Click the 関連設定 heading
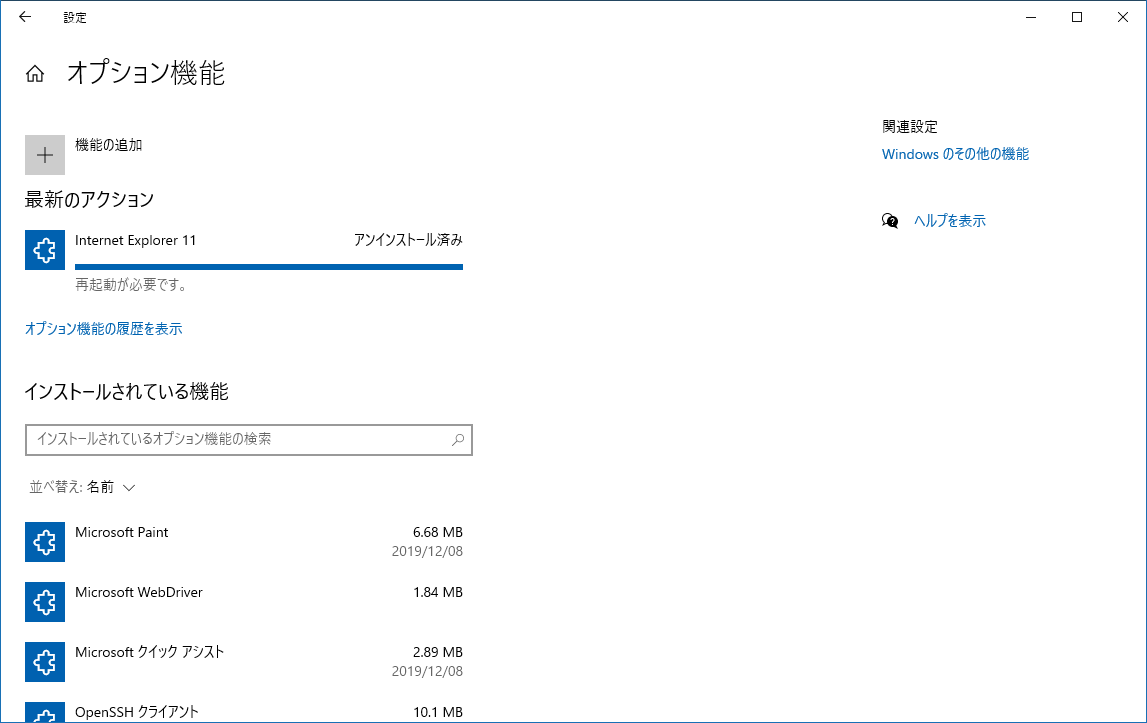 point(909,127)
